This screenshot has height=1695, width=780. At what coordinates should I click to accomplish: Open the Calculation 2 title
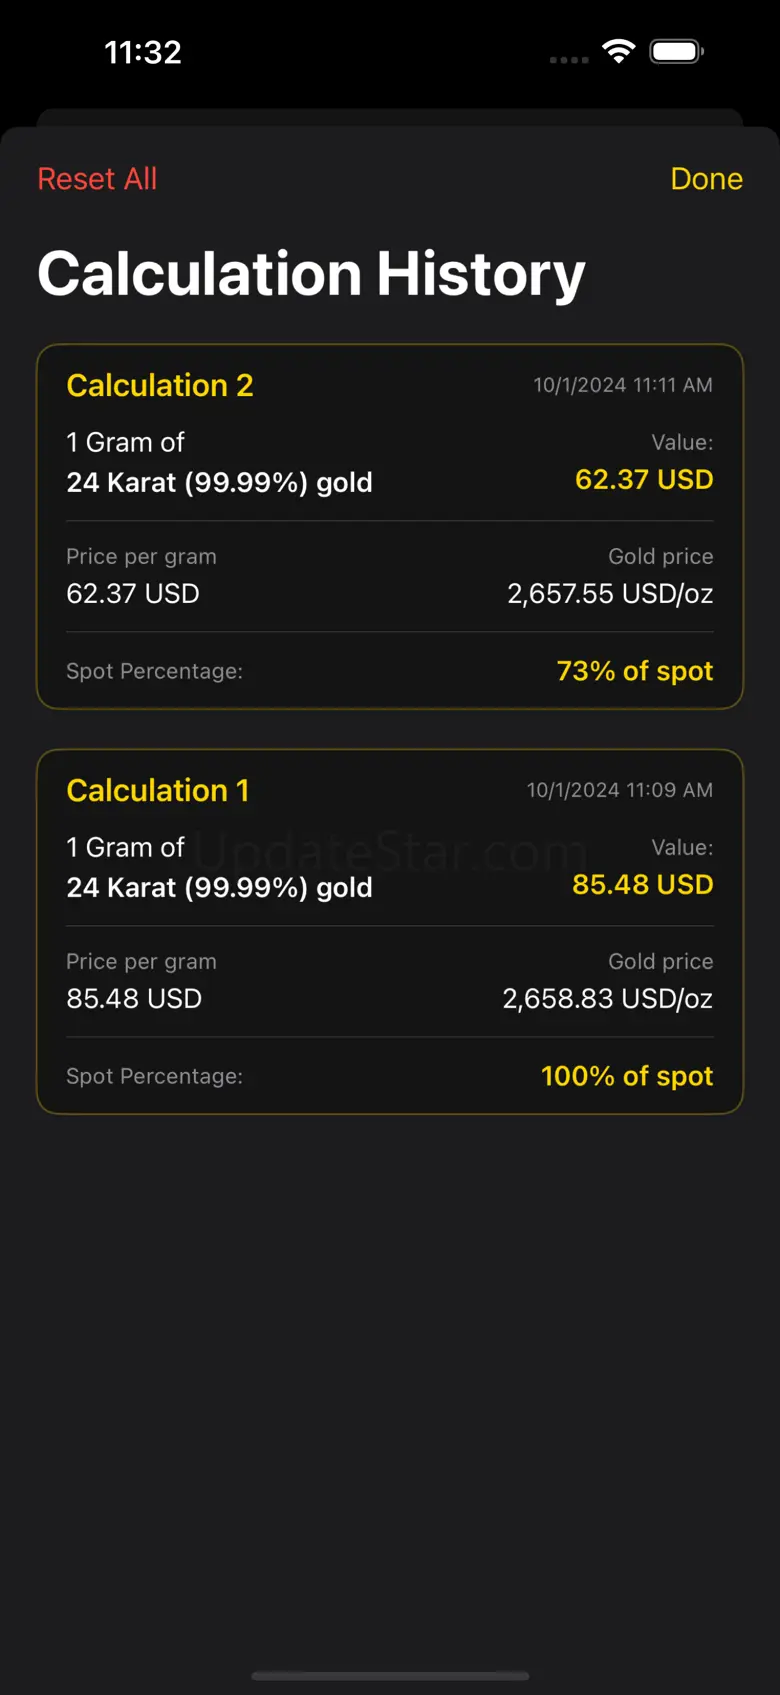coord(160,385)
